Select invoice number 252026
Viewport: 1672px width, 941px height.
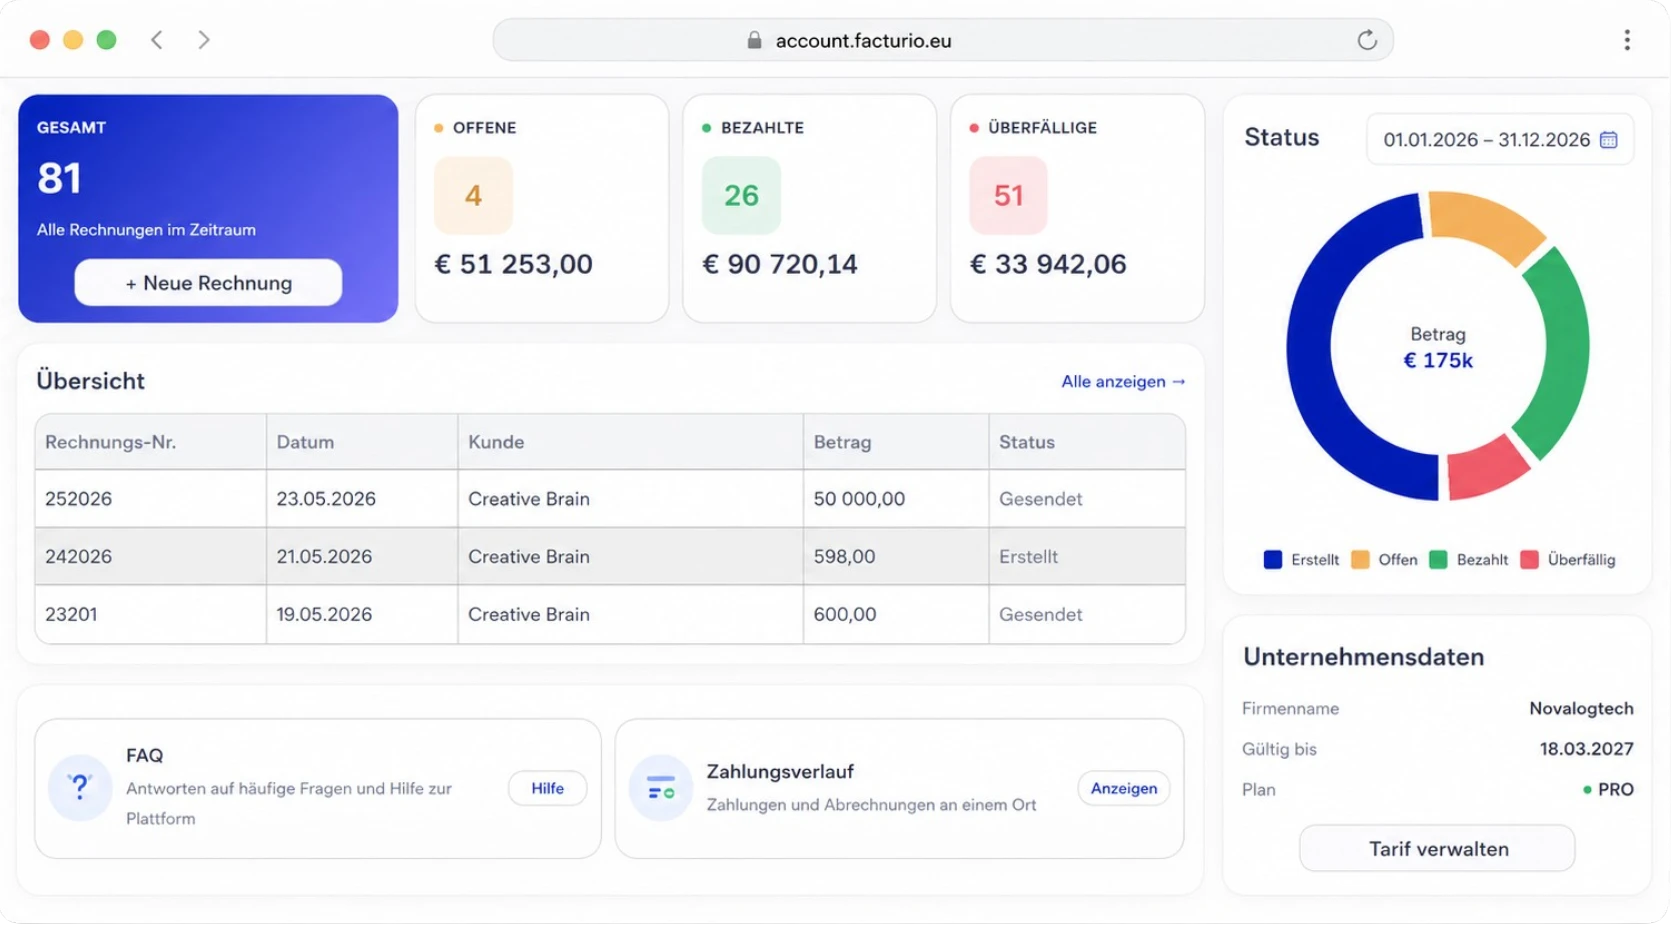coord(78,499)
